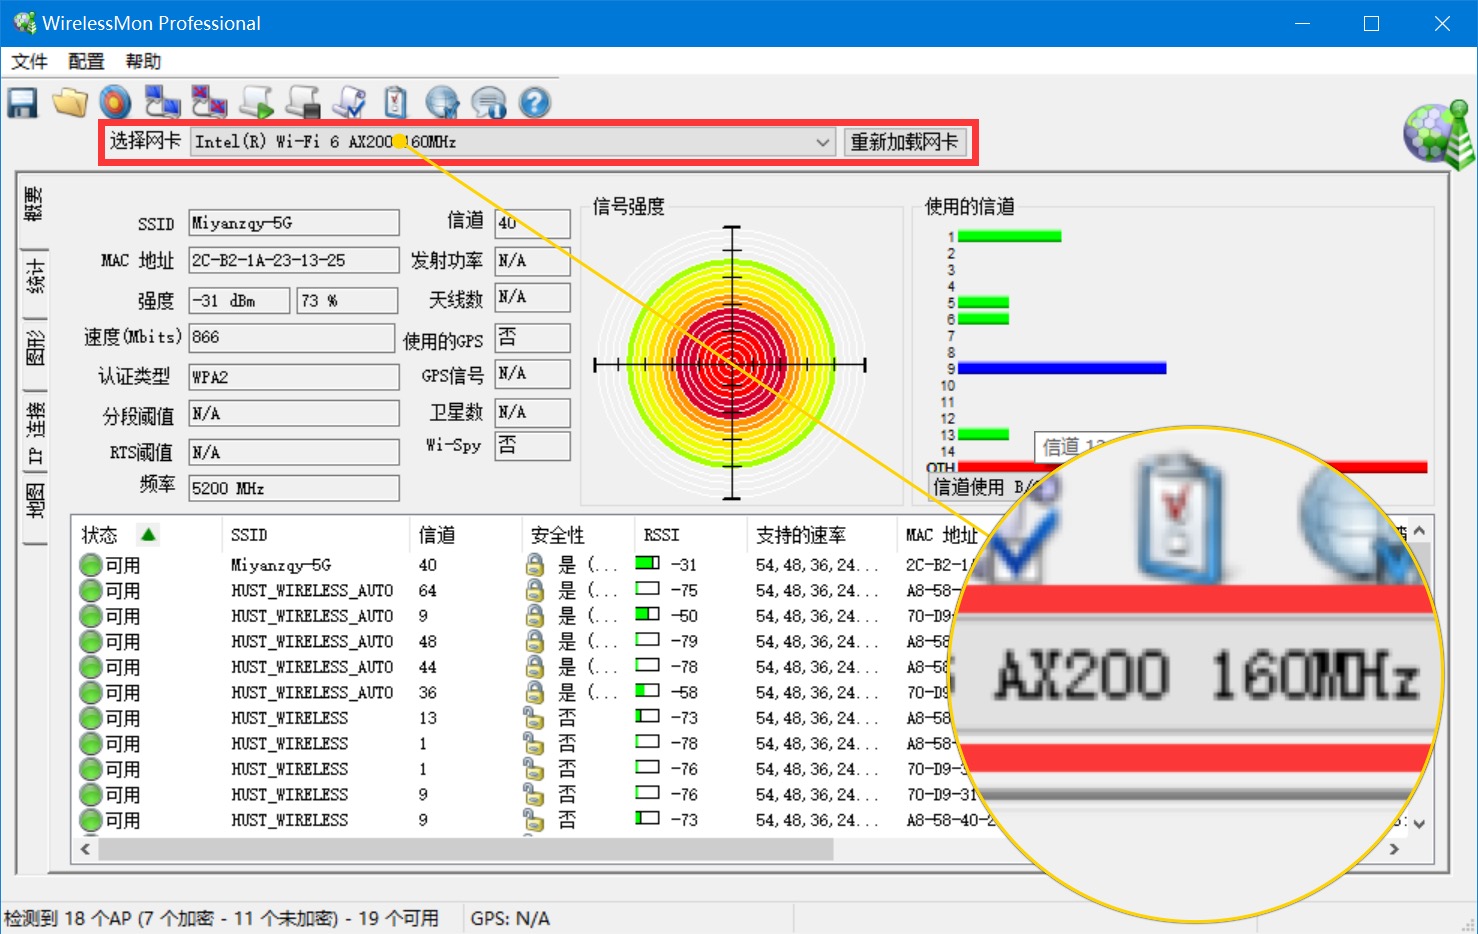Screen dimensions: 1478x934
Task: Open a file using the folder icon
Action: tap(70, 102)
